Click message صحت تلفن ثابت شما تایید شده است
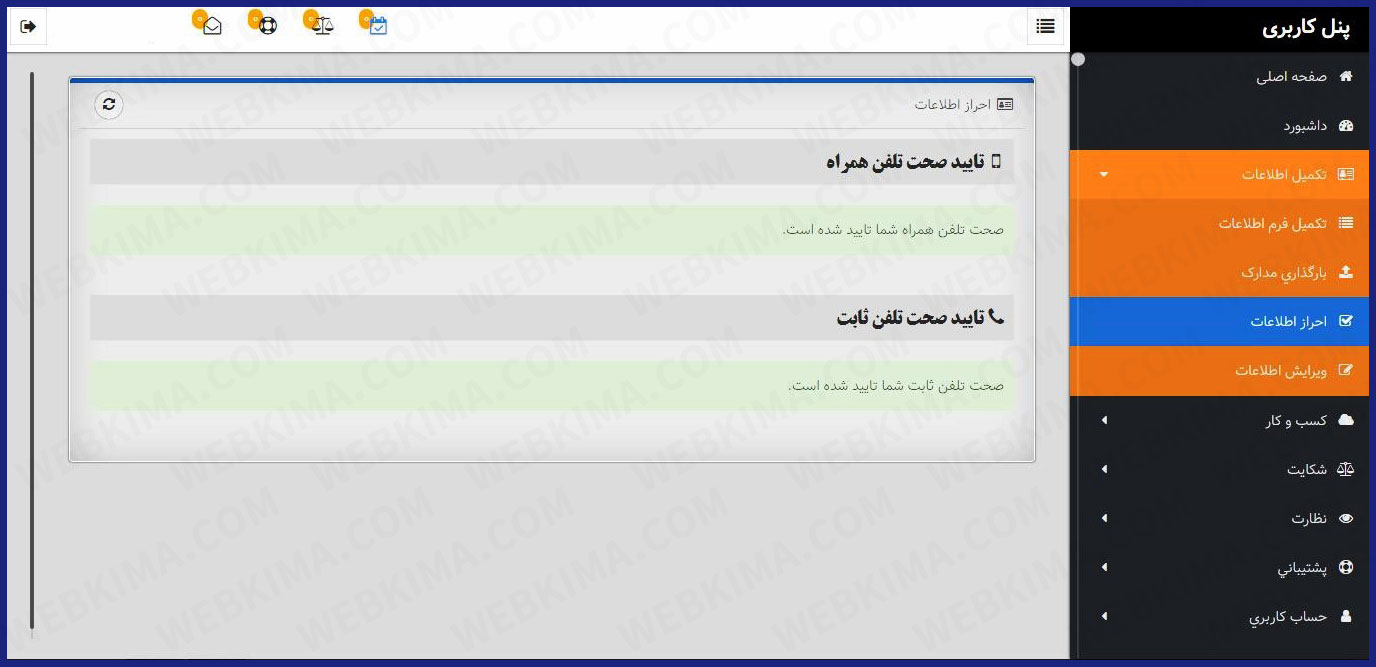 [896, 385]
